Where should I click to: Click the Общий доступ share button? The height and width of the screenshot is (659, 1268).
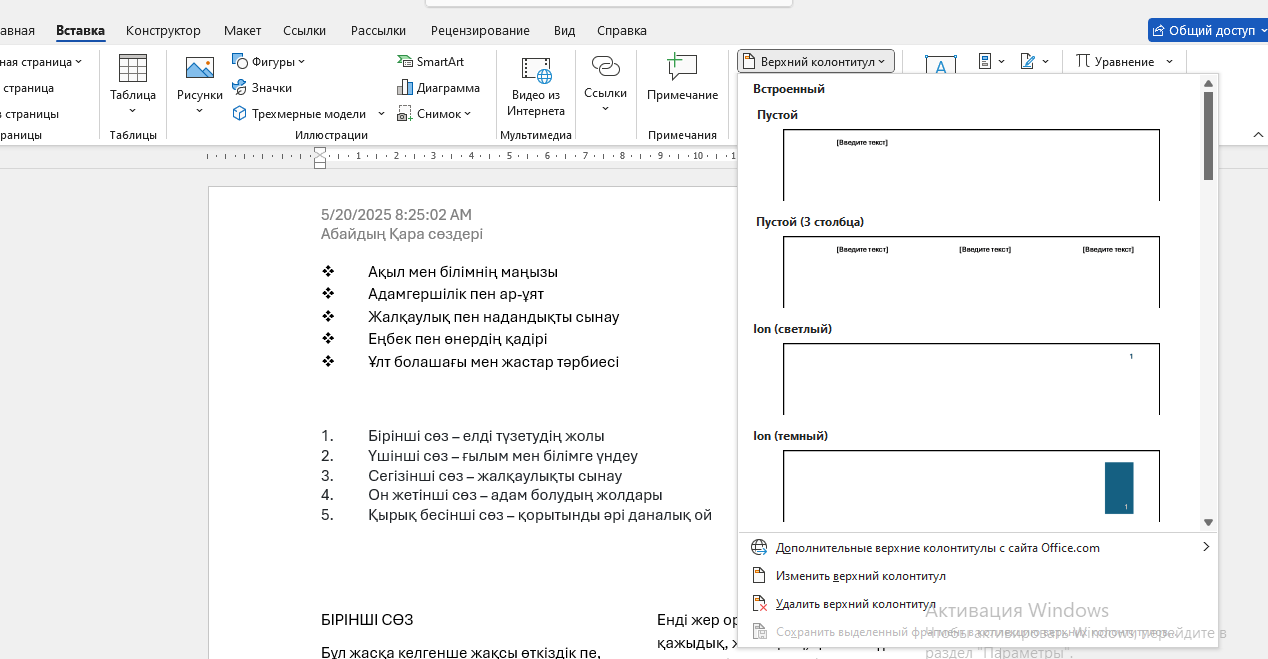(1207, 30)
